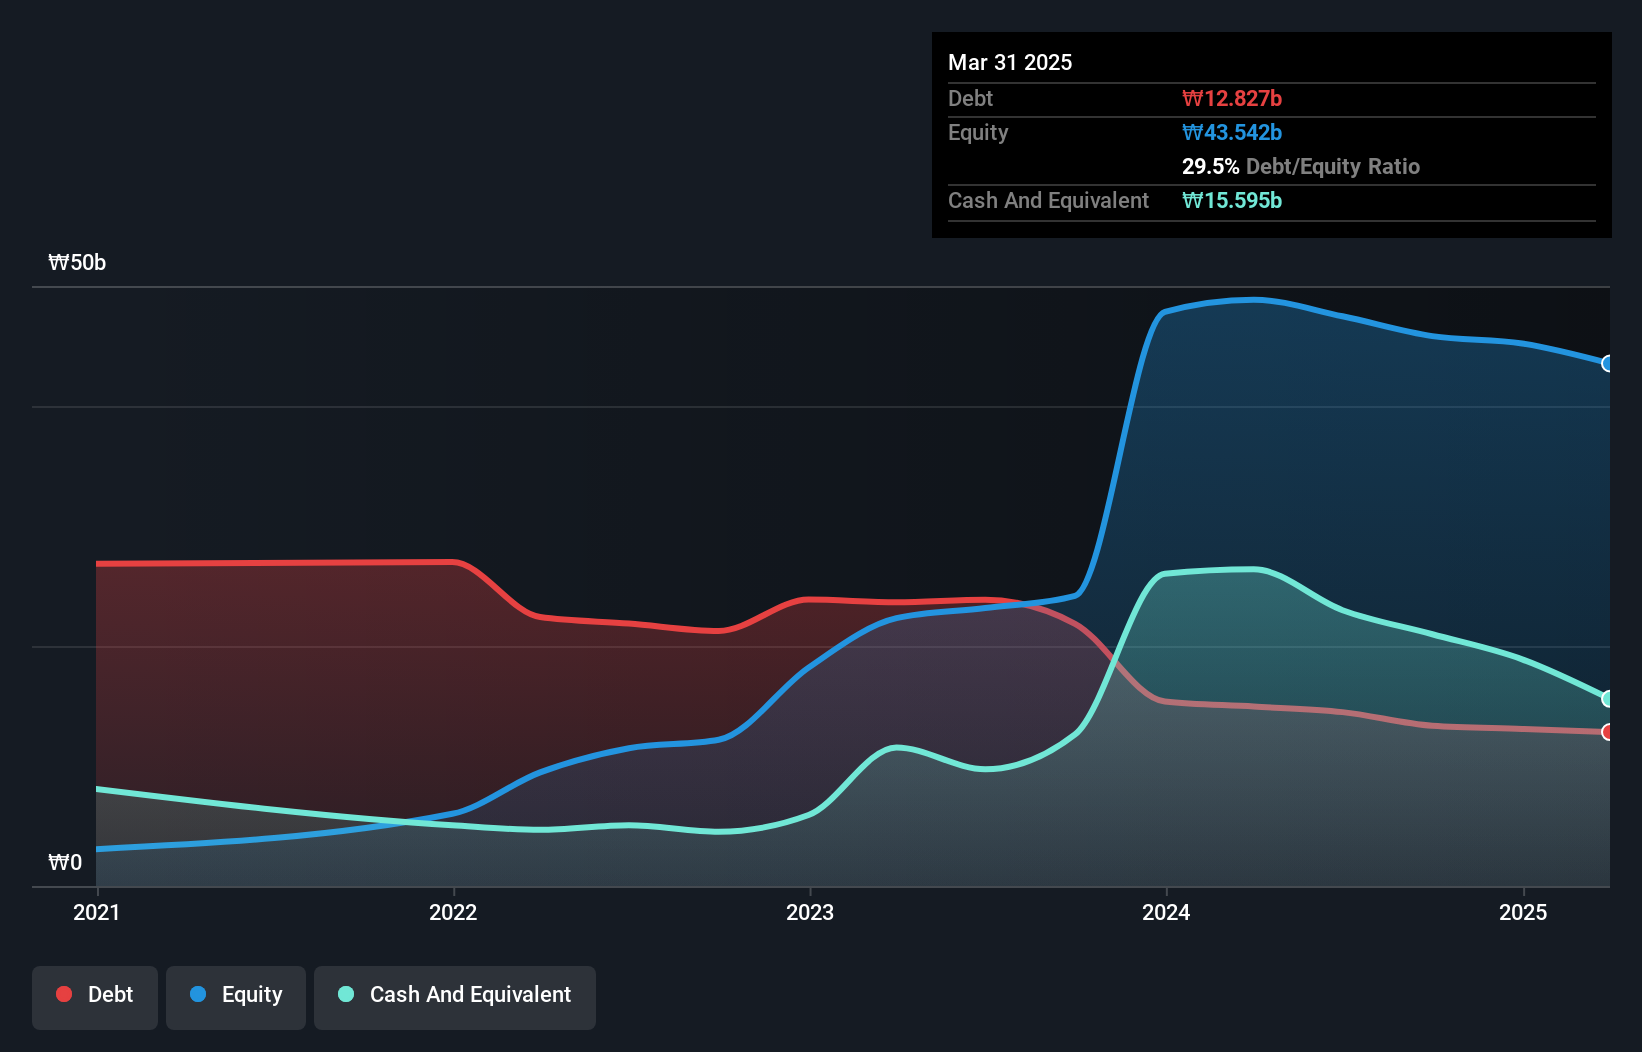Click the ₩50b gridline label
The width and height of the screenshot is (1642, 1052).
[77, 263]
